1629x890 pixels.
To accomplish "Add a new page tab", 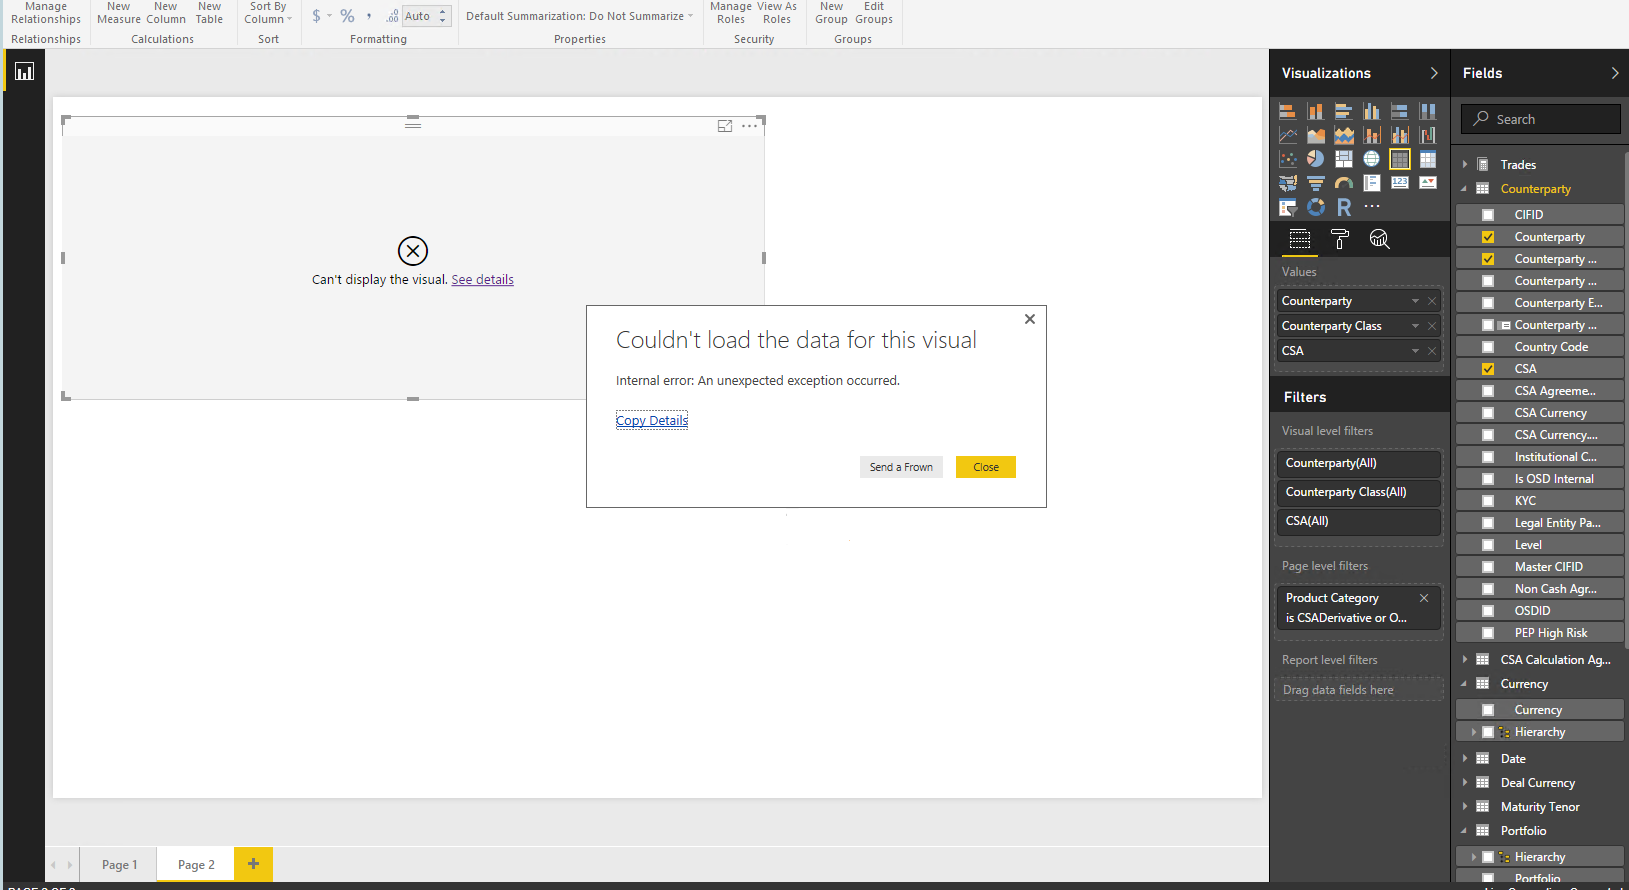I will click(x=254, y=864).
